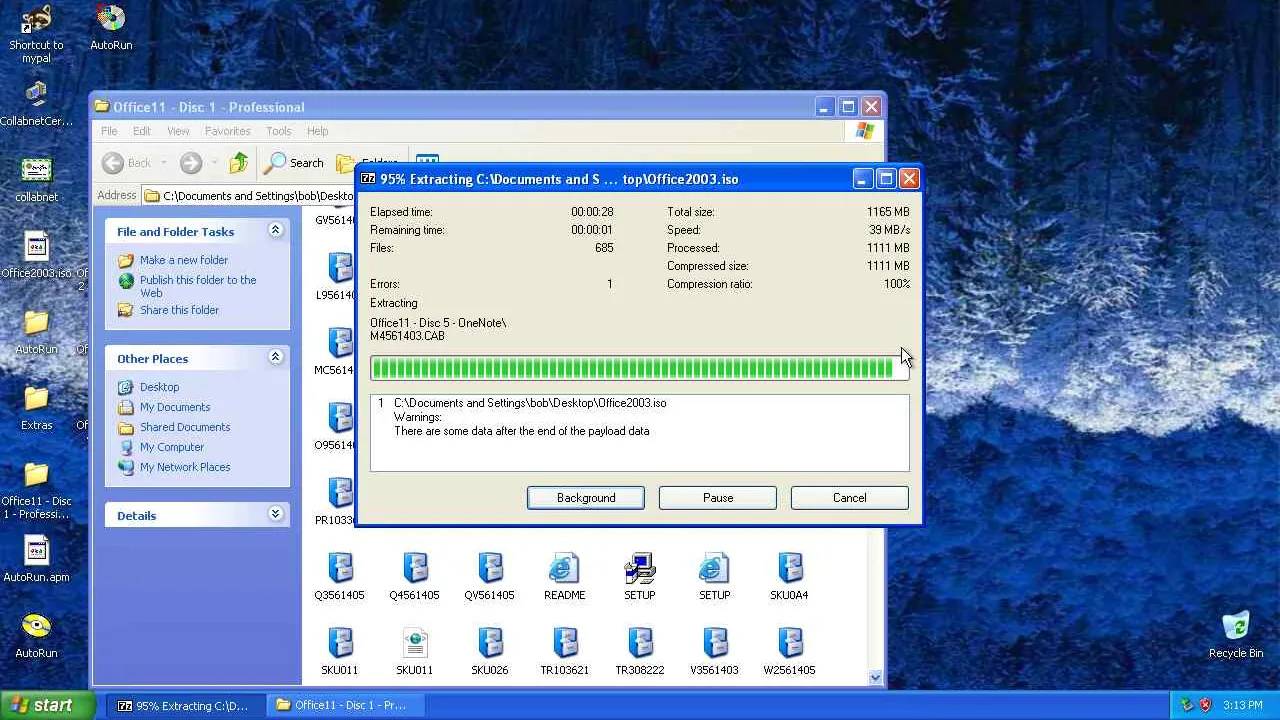1280x720 pixels.
Task: Select the AutoRun.apm desktop file
Action: coord(36,560)
